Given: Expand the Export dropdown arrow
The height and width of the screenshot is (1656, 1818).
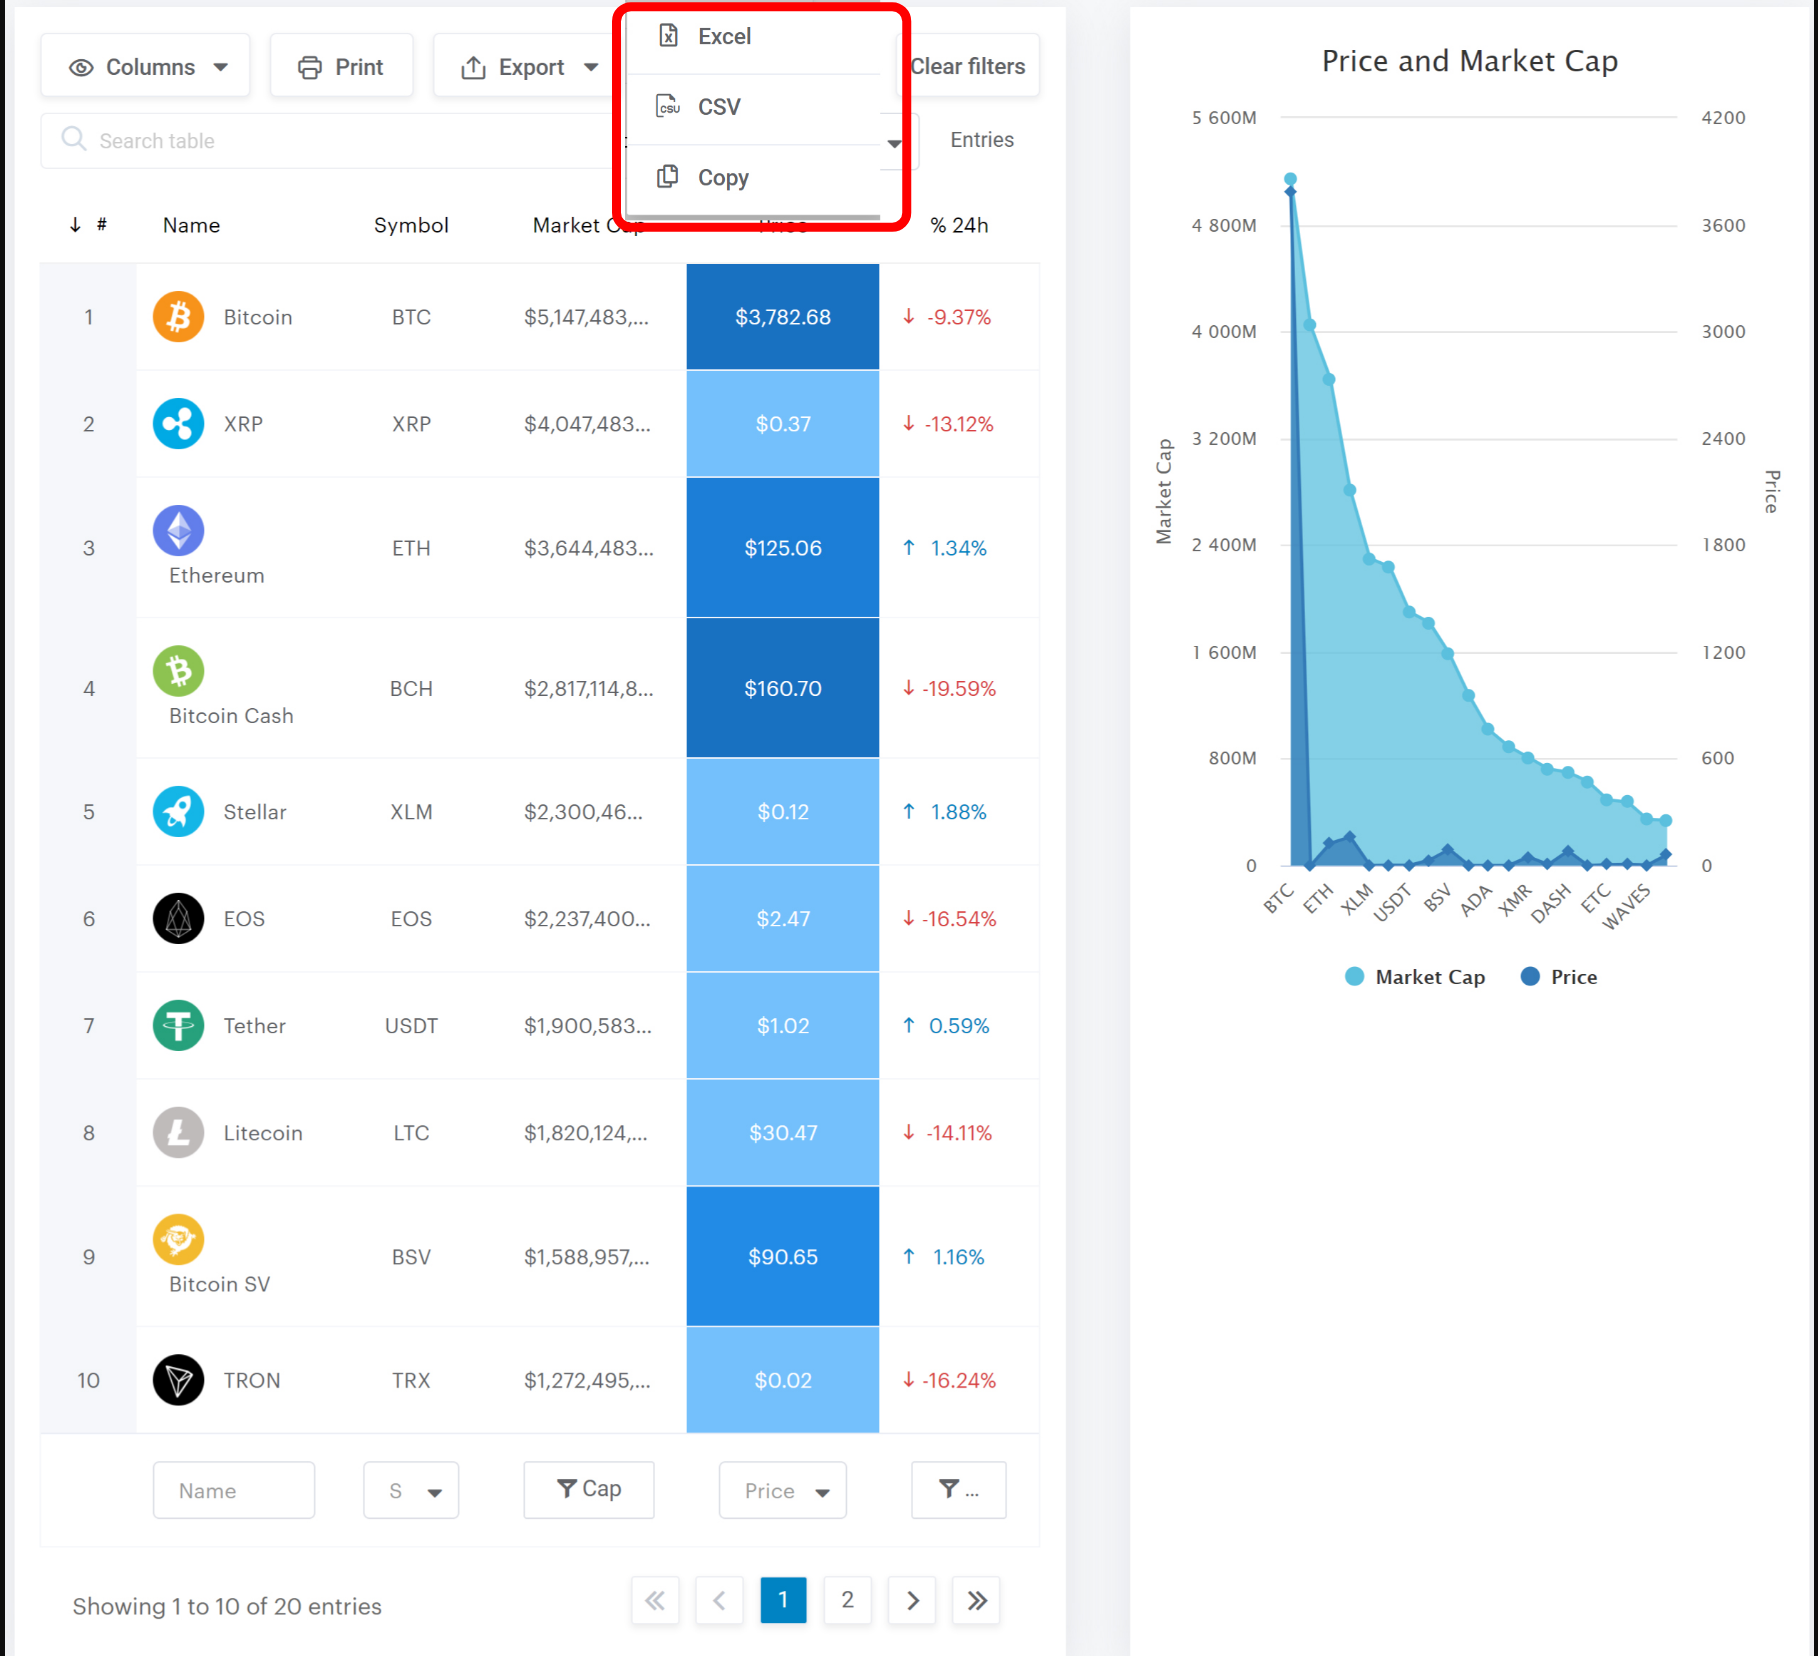Looking at the screenshot, I should [x=591, y=67].
